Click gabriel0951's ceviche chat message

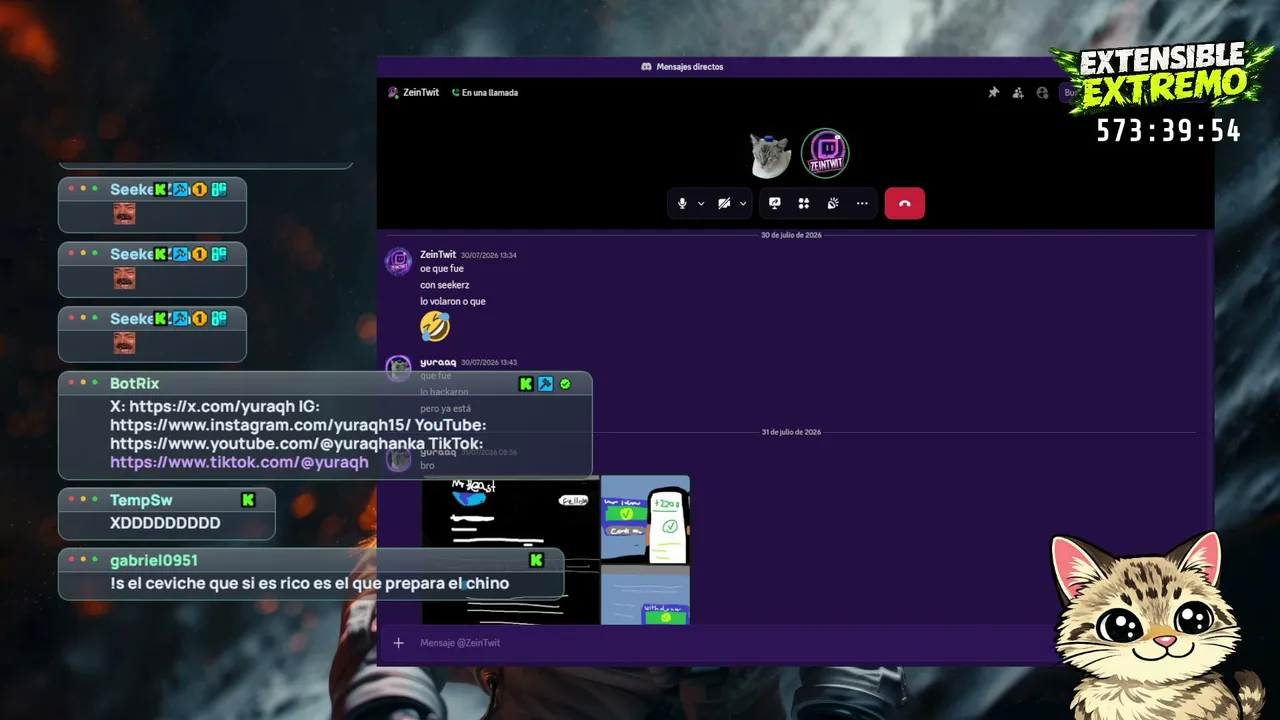[x=310, y=583]
